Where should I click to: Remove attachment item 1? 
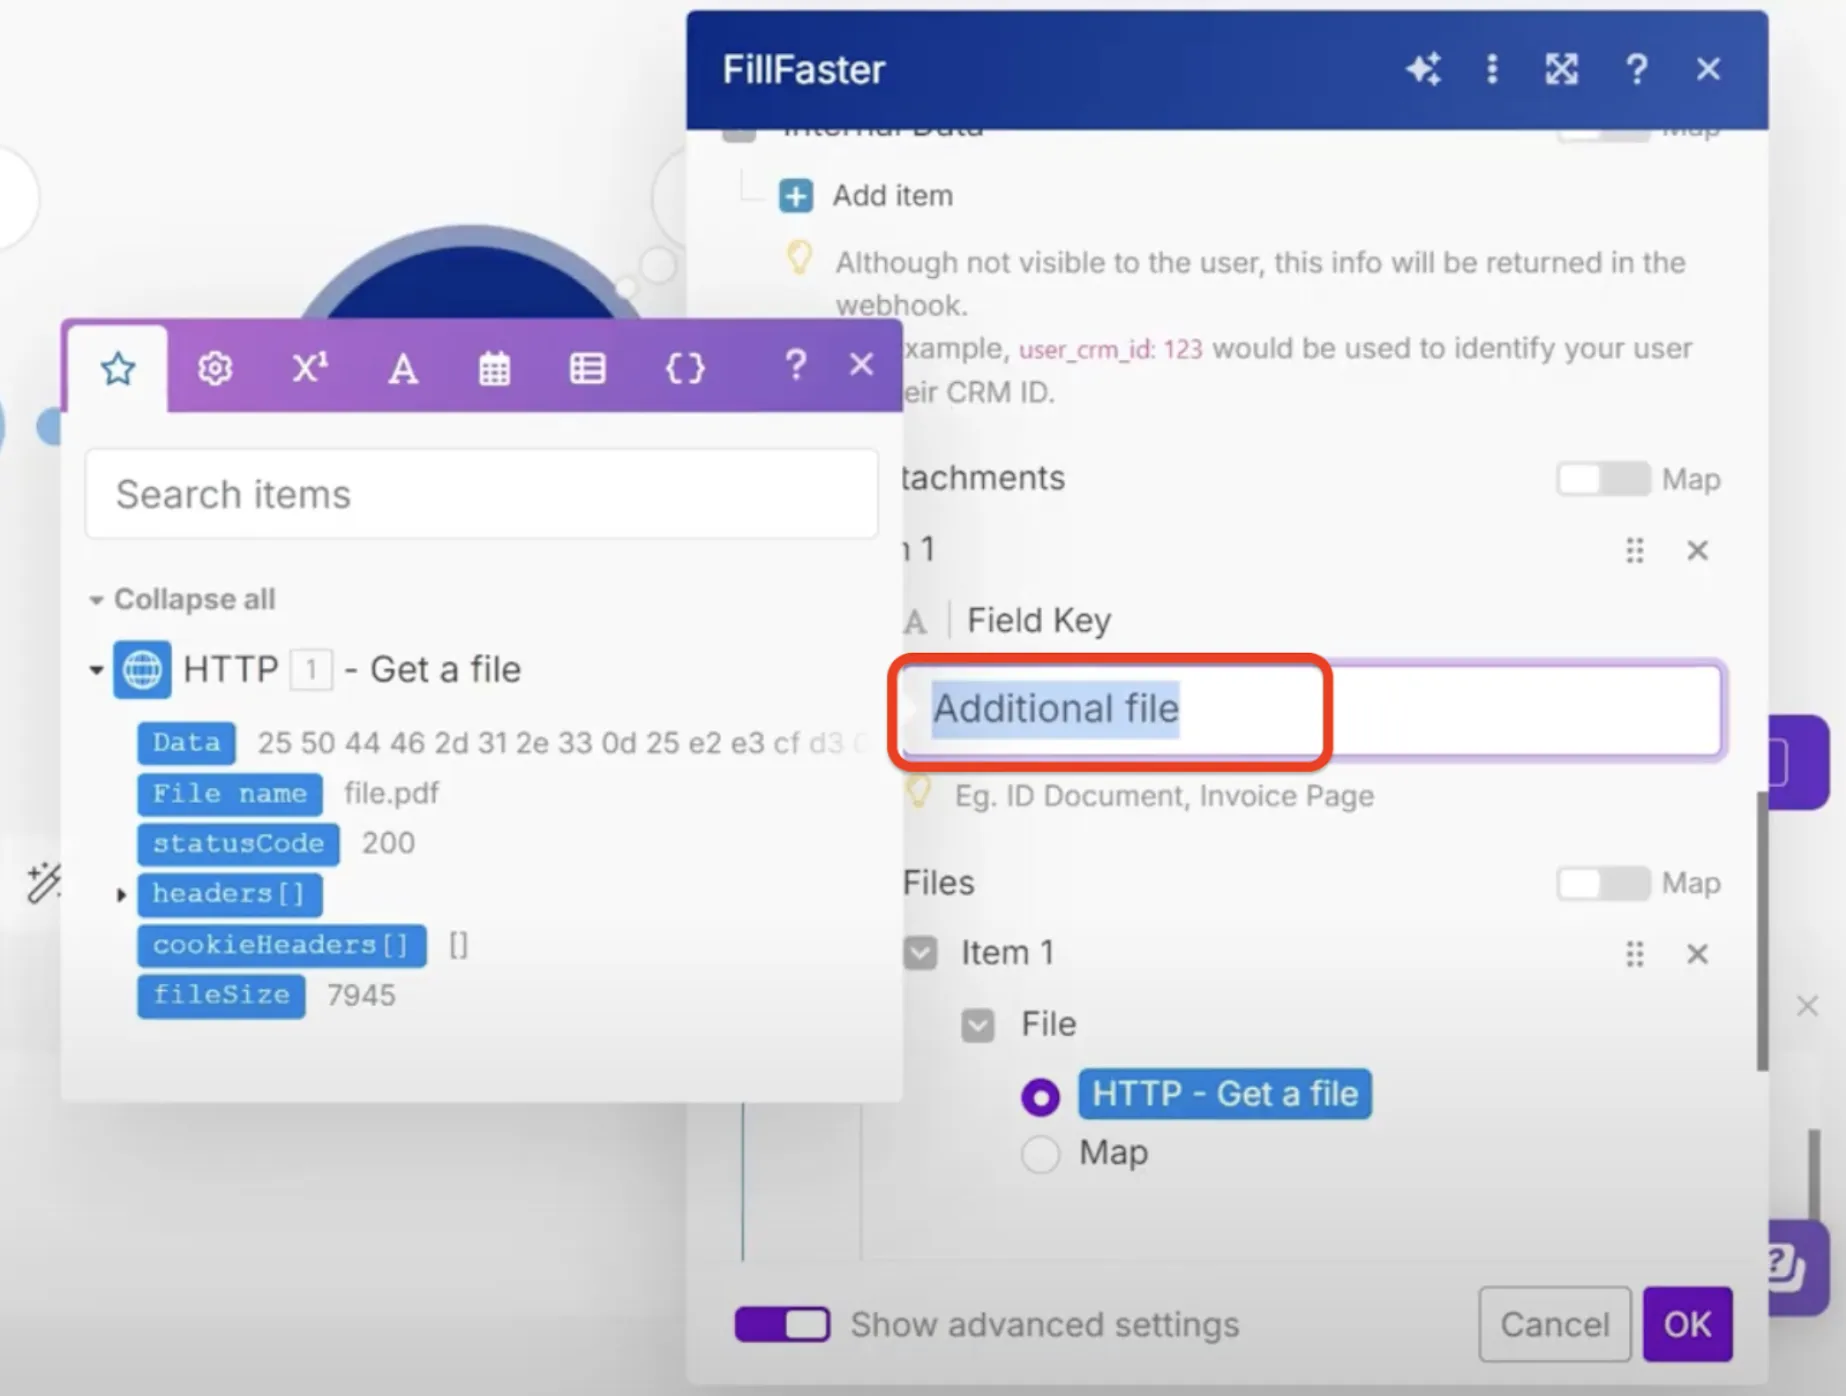click(1697, 550)
